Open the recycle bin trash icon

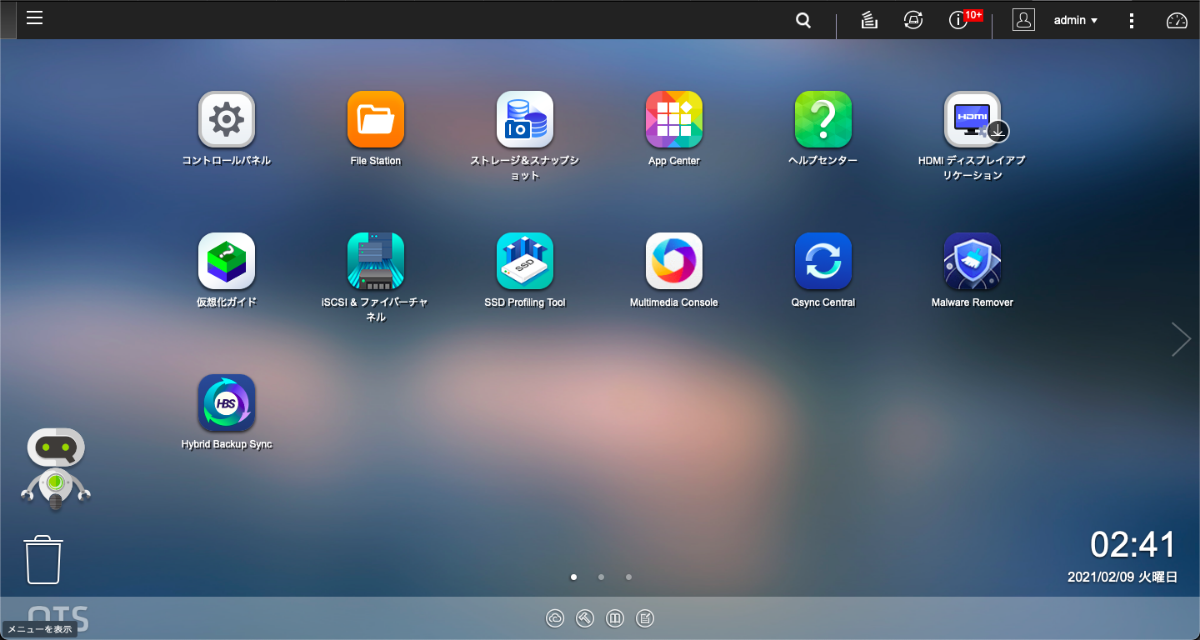[43, 559]
